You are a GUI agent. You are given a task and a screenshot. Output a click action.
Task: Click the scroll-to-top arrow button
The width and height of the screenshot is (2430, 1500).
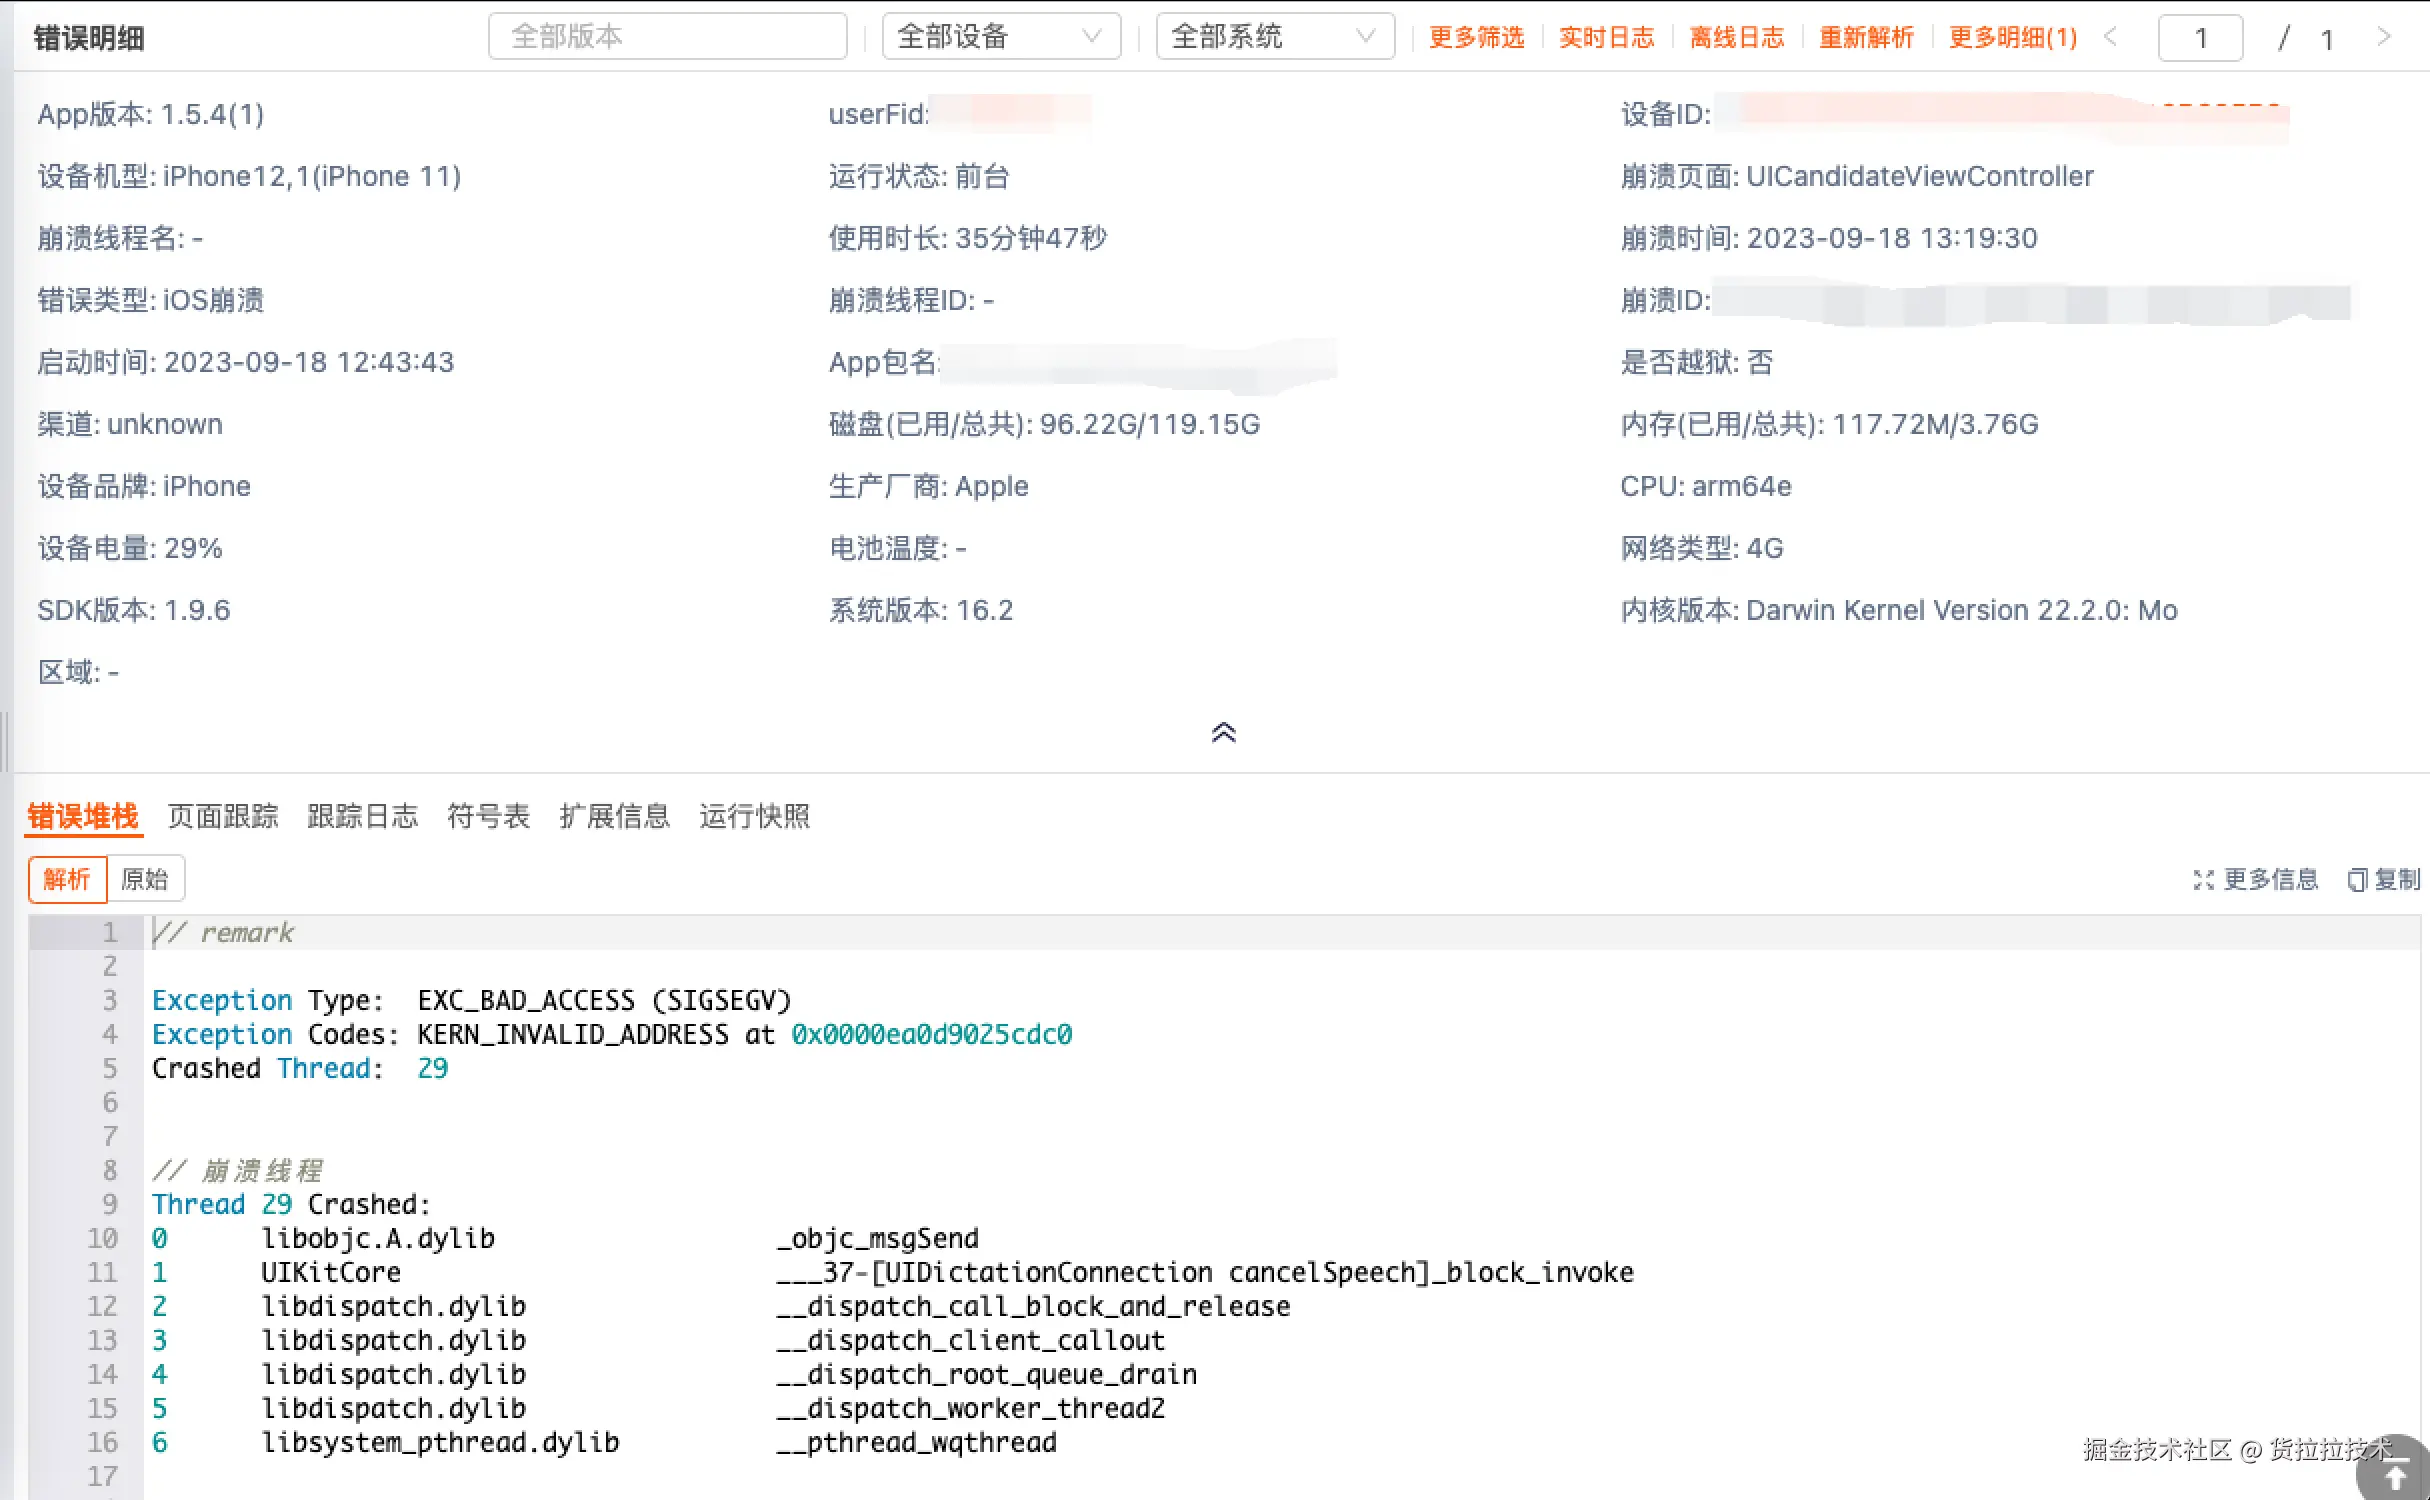click(2396, 1474)
